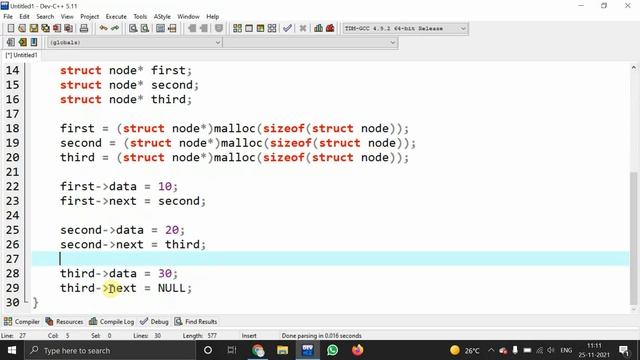640x360 pixels.
Task: Switch to the Compiler bottom tab
Action: [22, 322]
